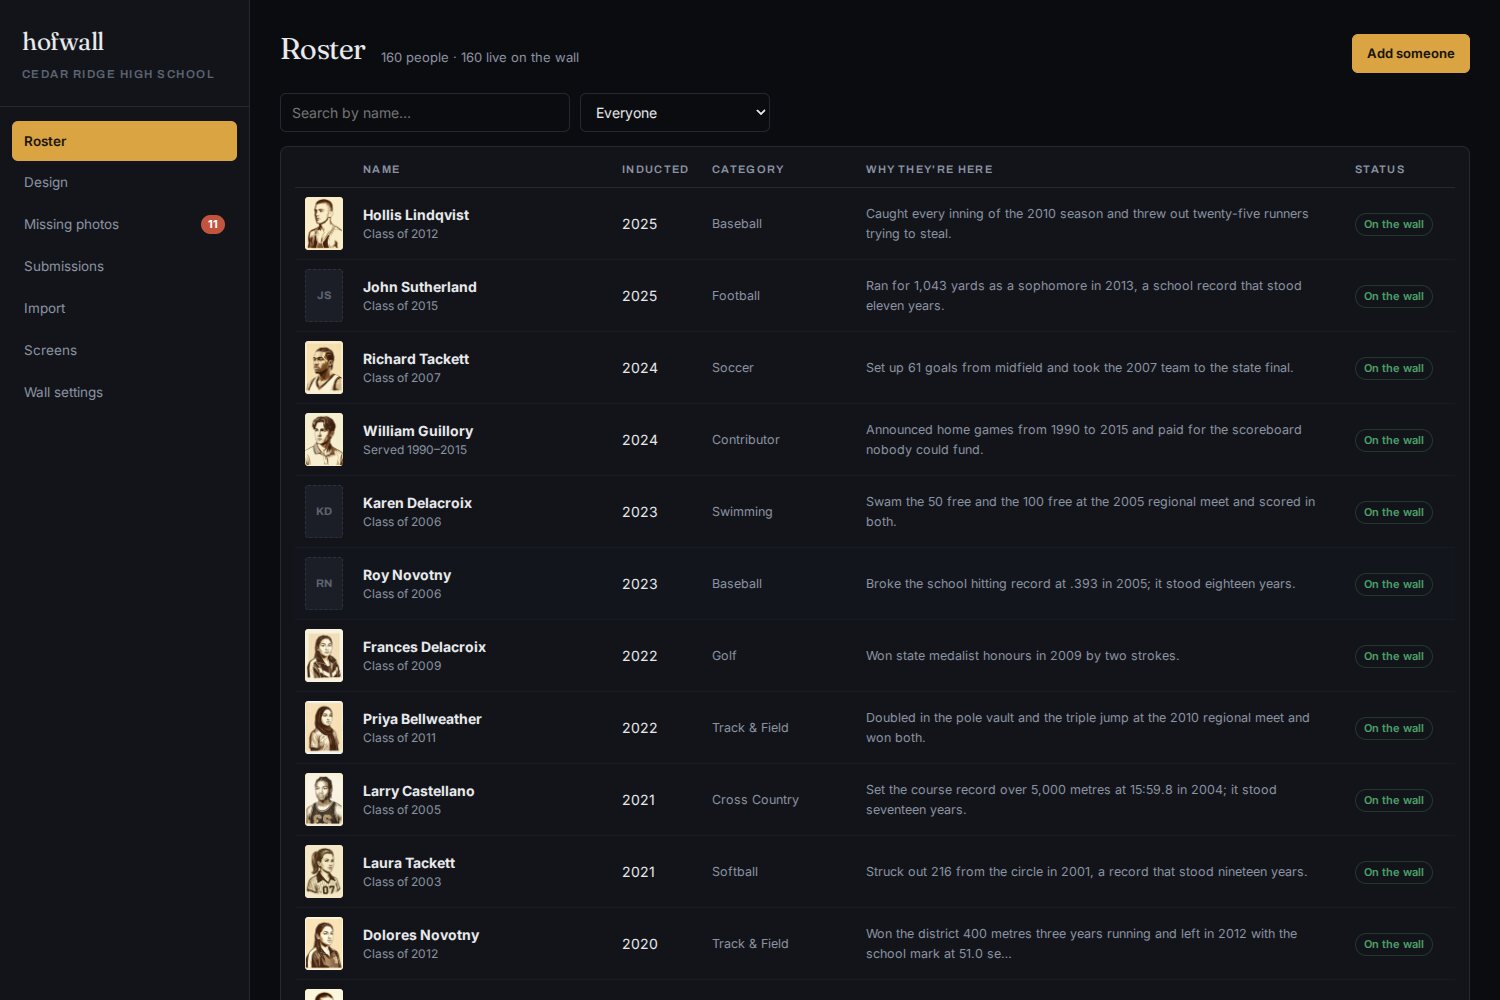This screenshot has height=1000, width=1500.
Task: Select the name Laura Tackett
Action: coord(409,863)
